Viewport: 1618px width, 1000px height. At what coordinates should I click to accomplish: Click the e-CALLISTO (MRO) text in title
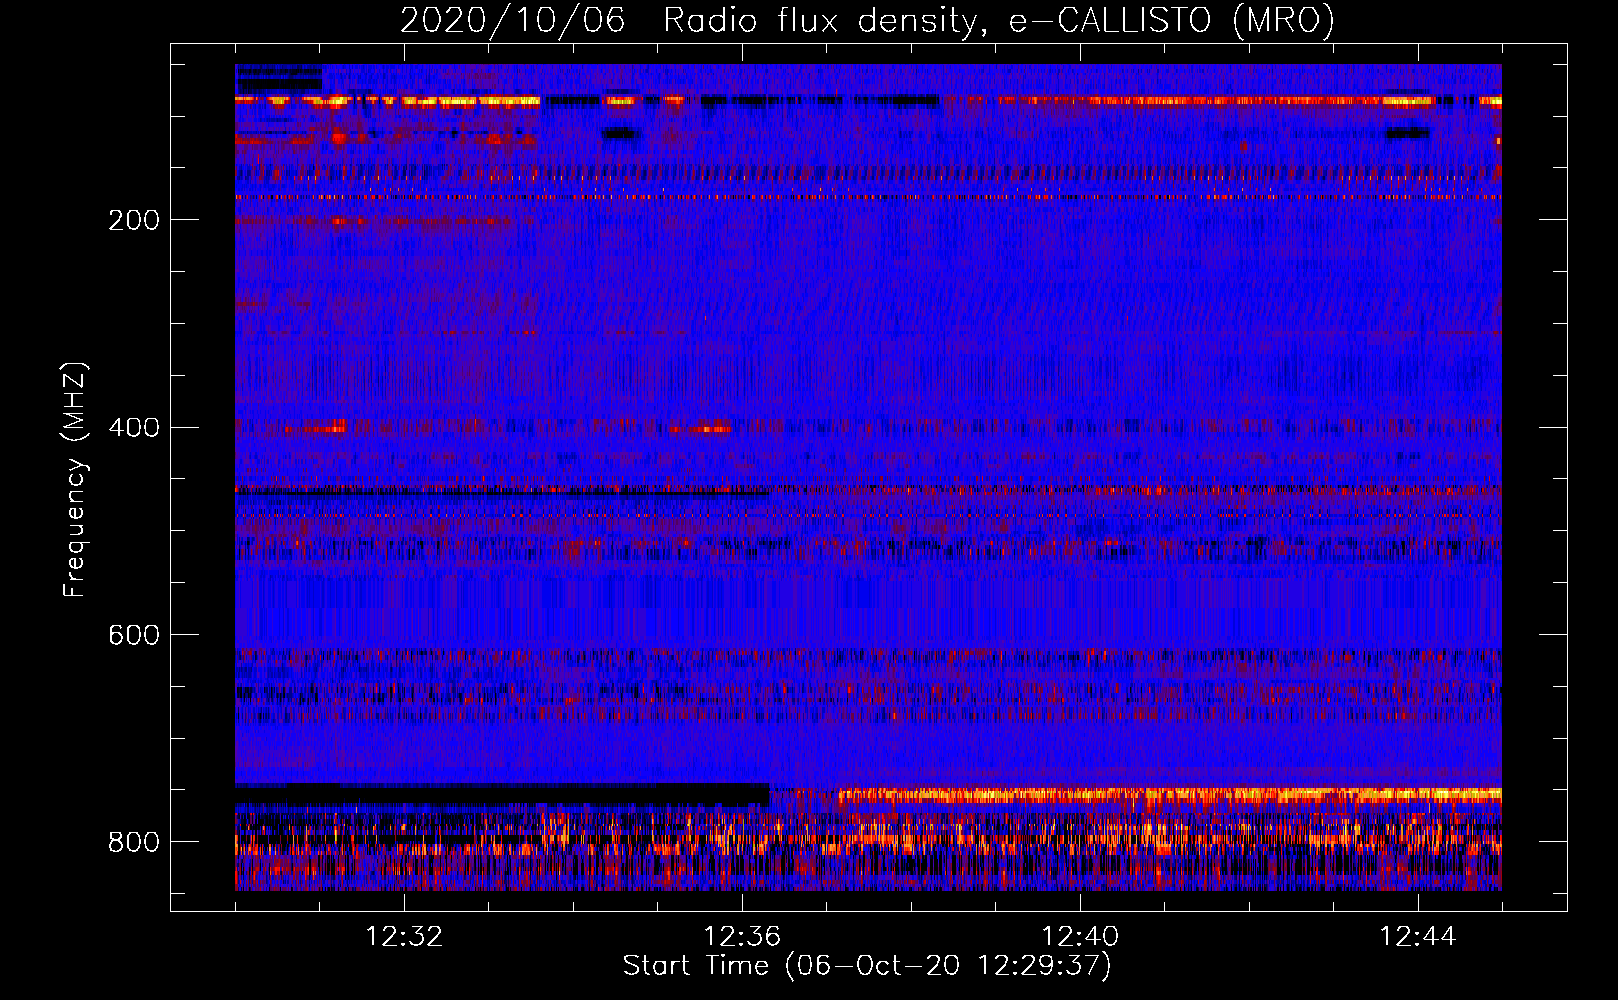1171,21
